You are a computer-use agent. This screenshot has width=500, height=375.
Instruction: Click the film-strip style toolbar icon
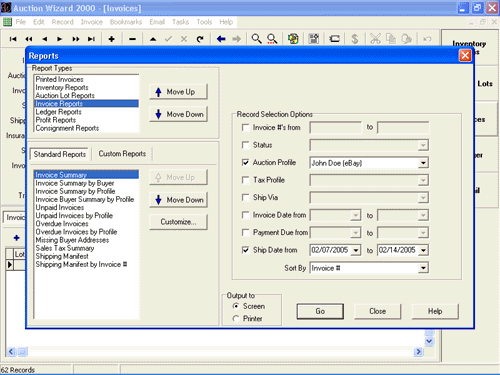(334, 39)
